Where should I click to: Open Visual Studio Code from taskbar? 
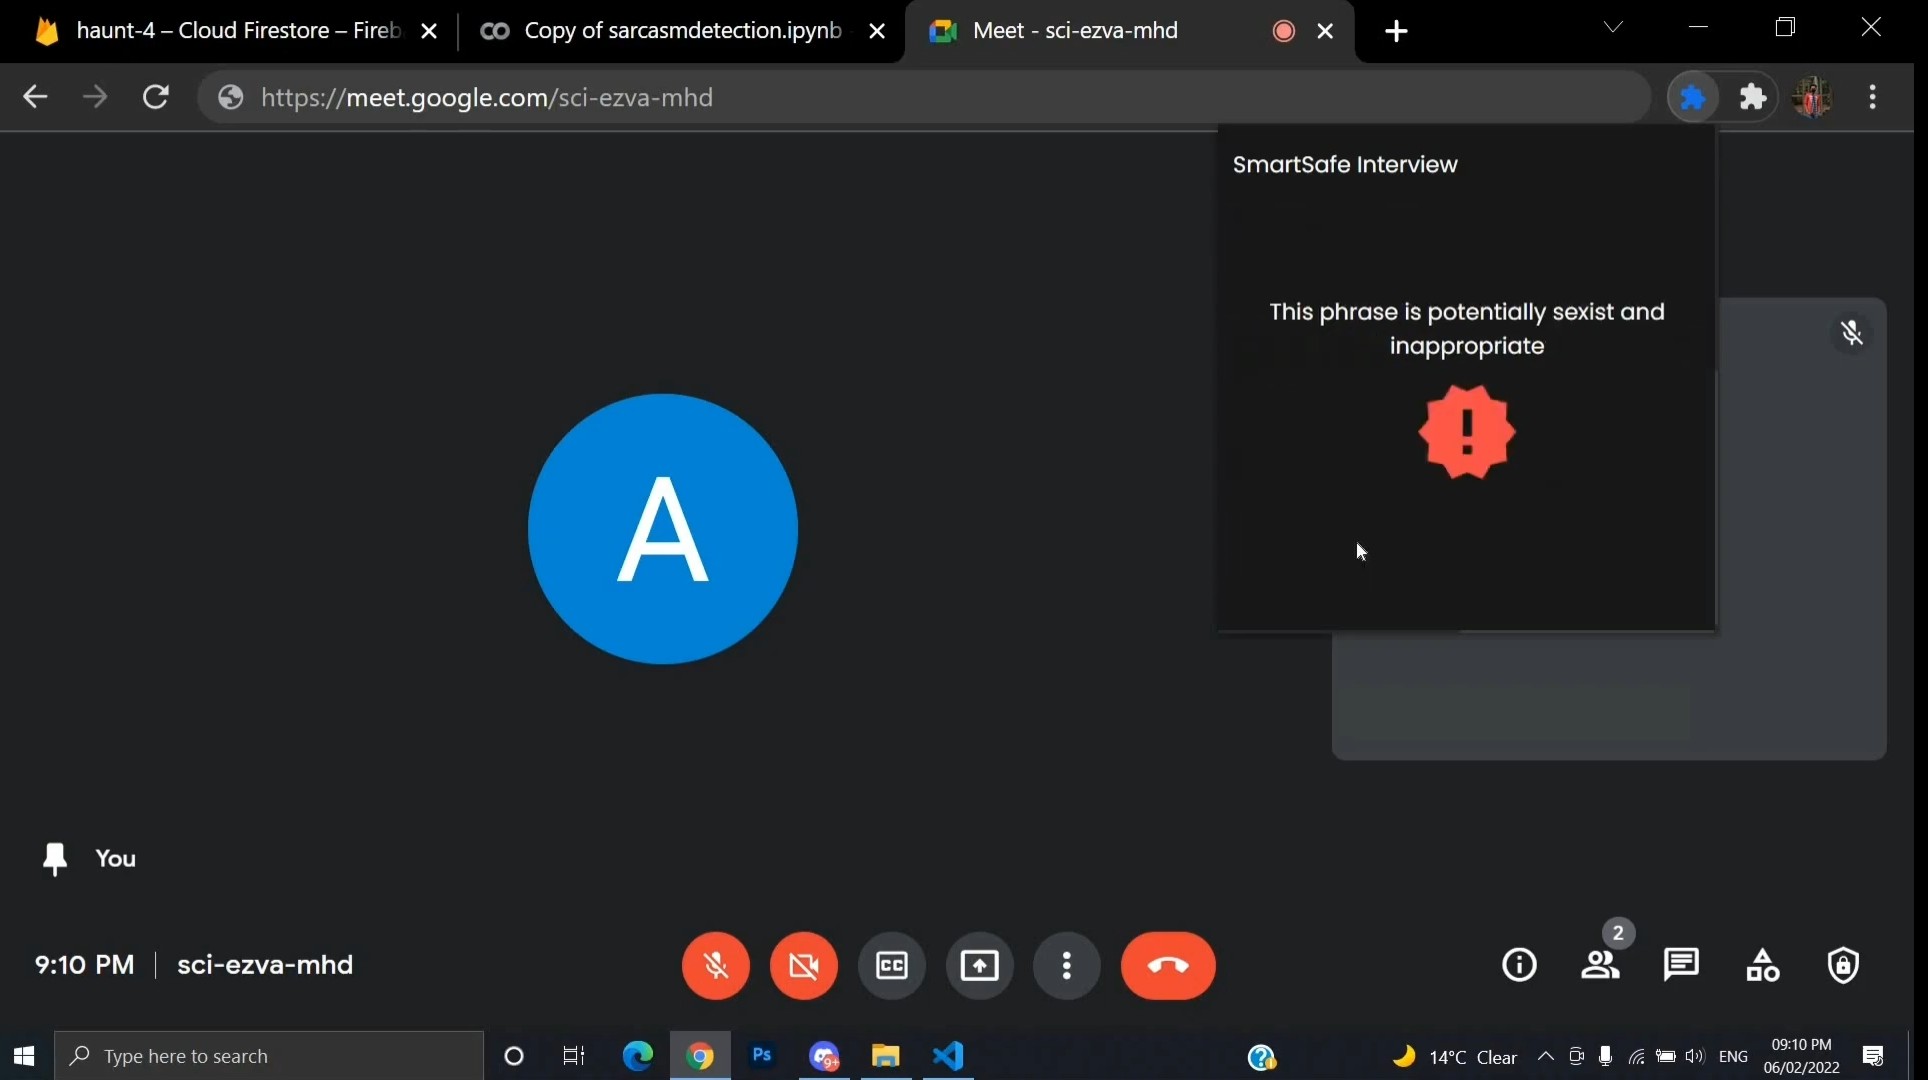point(948,1056)
